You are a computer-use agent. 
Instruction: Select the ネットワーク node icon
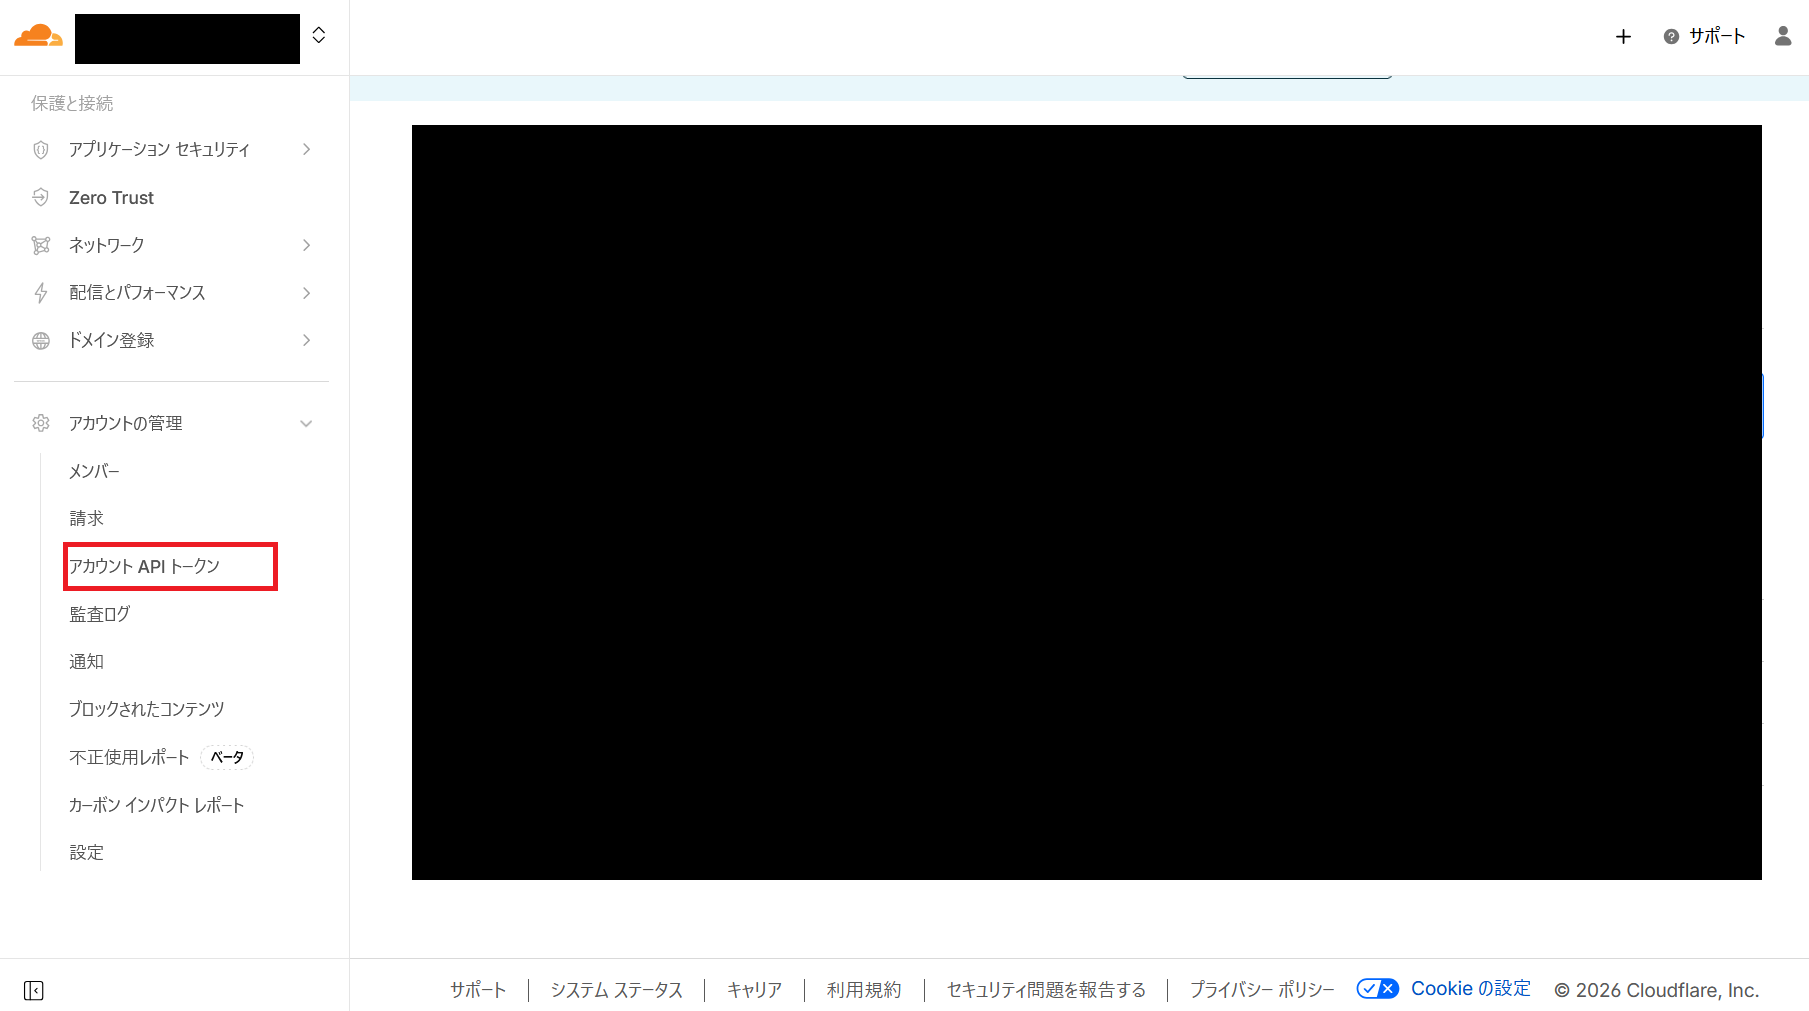pyautogui.click(x=40, y=245)
